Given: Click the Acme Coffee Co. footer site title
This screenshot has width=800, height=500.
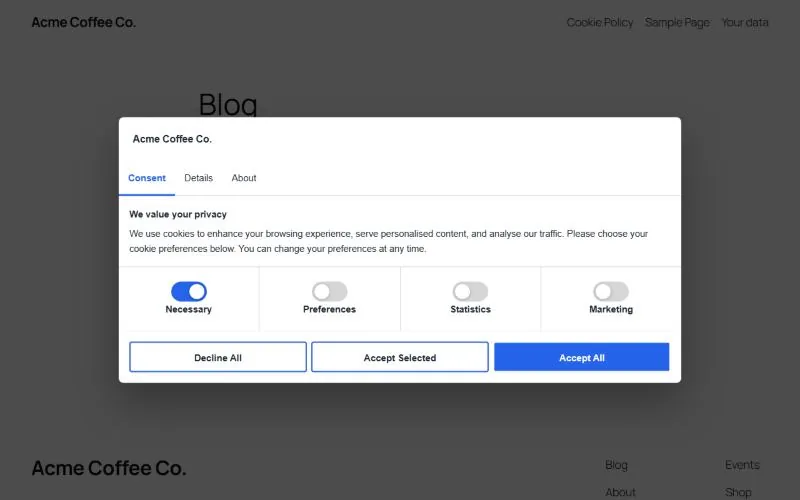Looking at the screenshot, I should pos(109,468).
